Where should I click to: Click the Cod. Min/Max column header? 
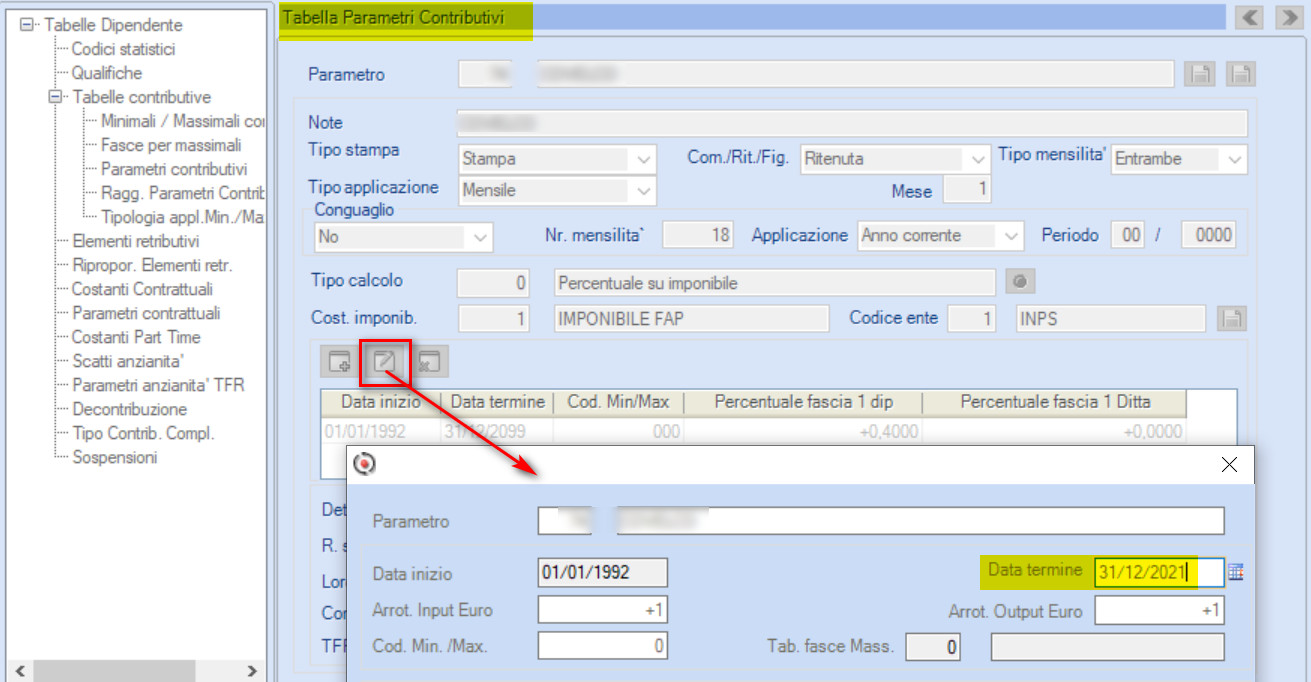coord(620,402)
